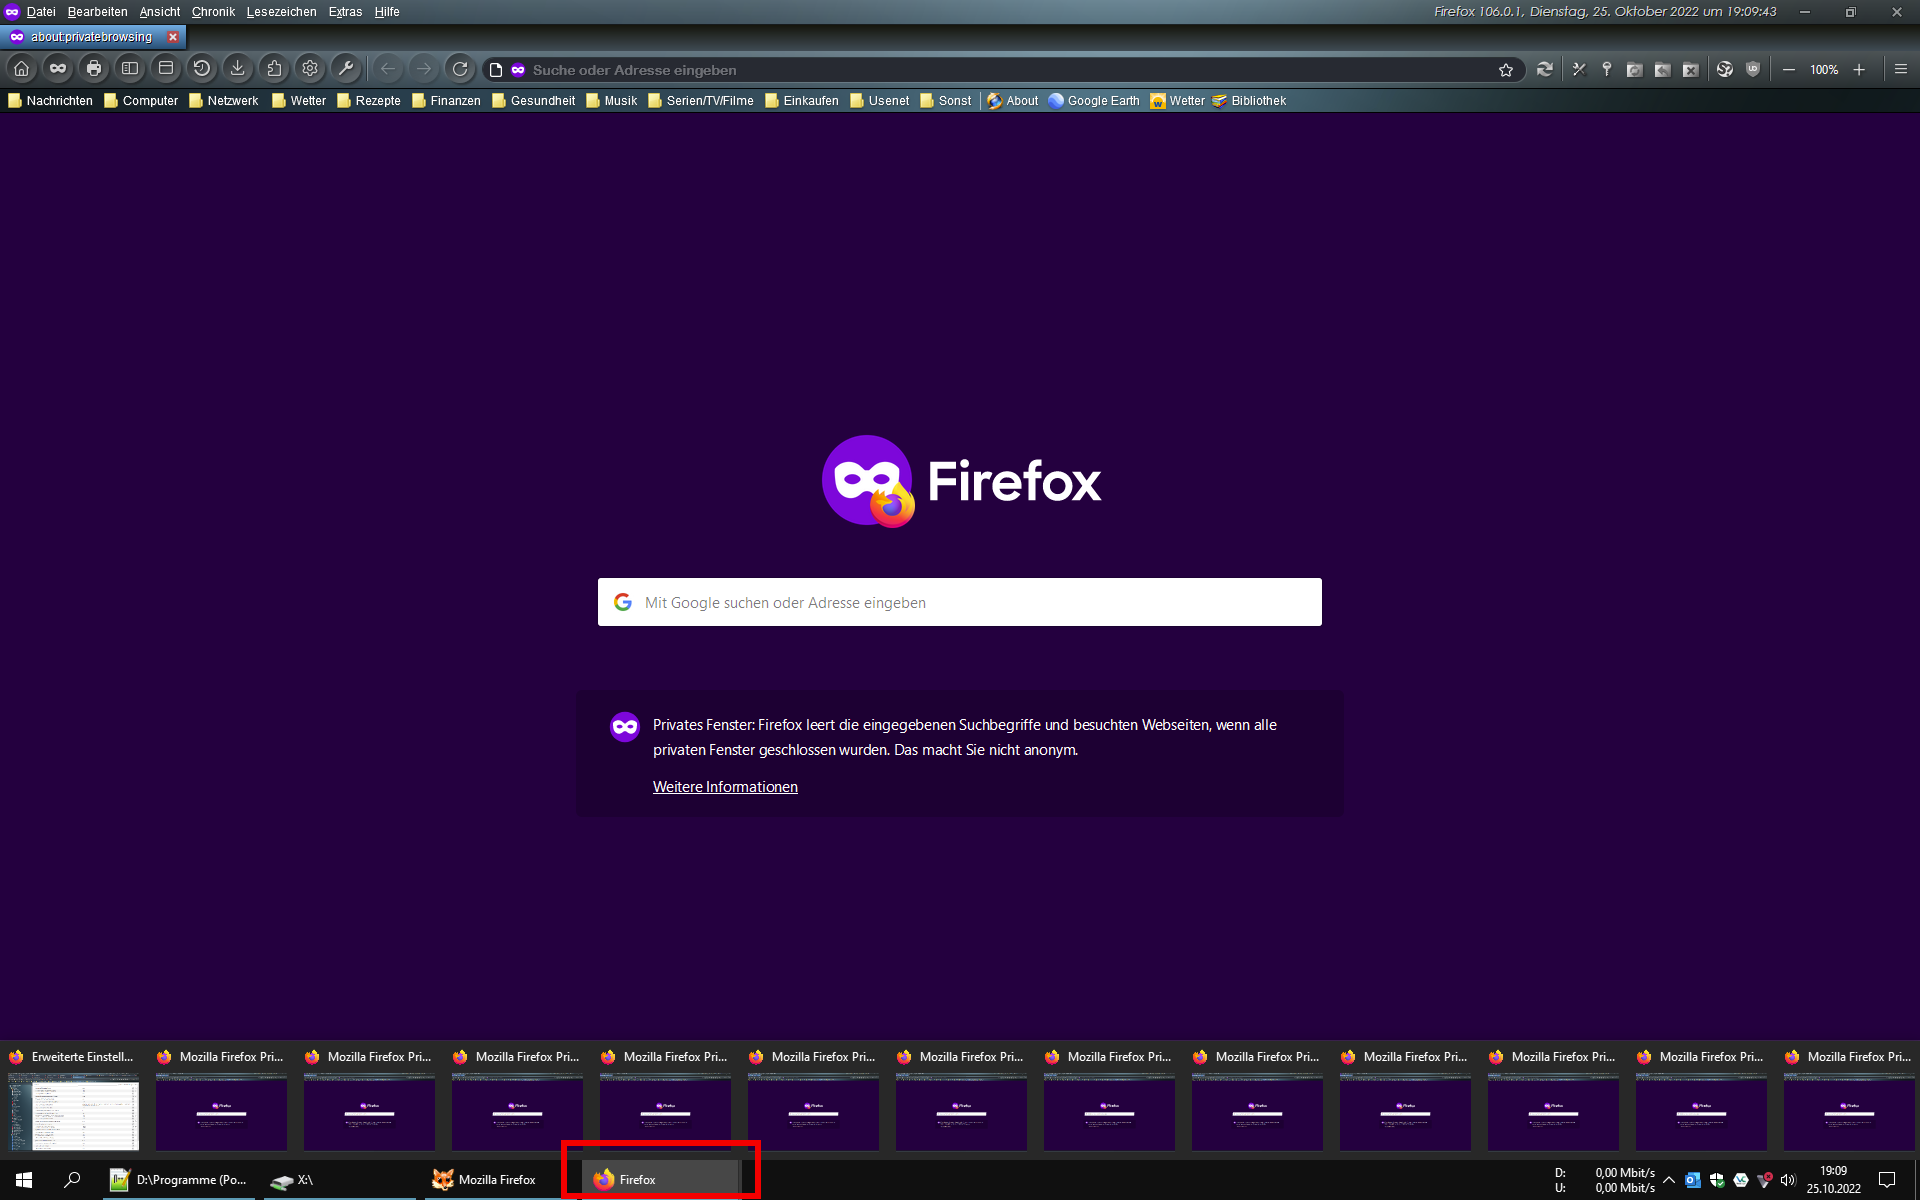
Task: Click the Home toolbar icon
Action: (21, 69)
